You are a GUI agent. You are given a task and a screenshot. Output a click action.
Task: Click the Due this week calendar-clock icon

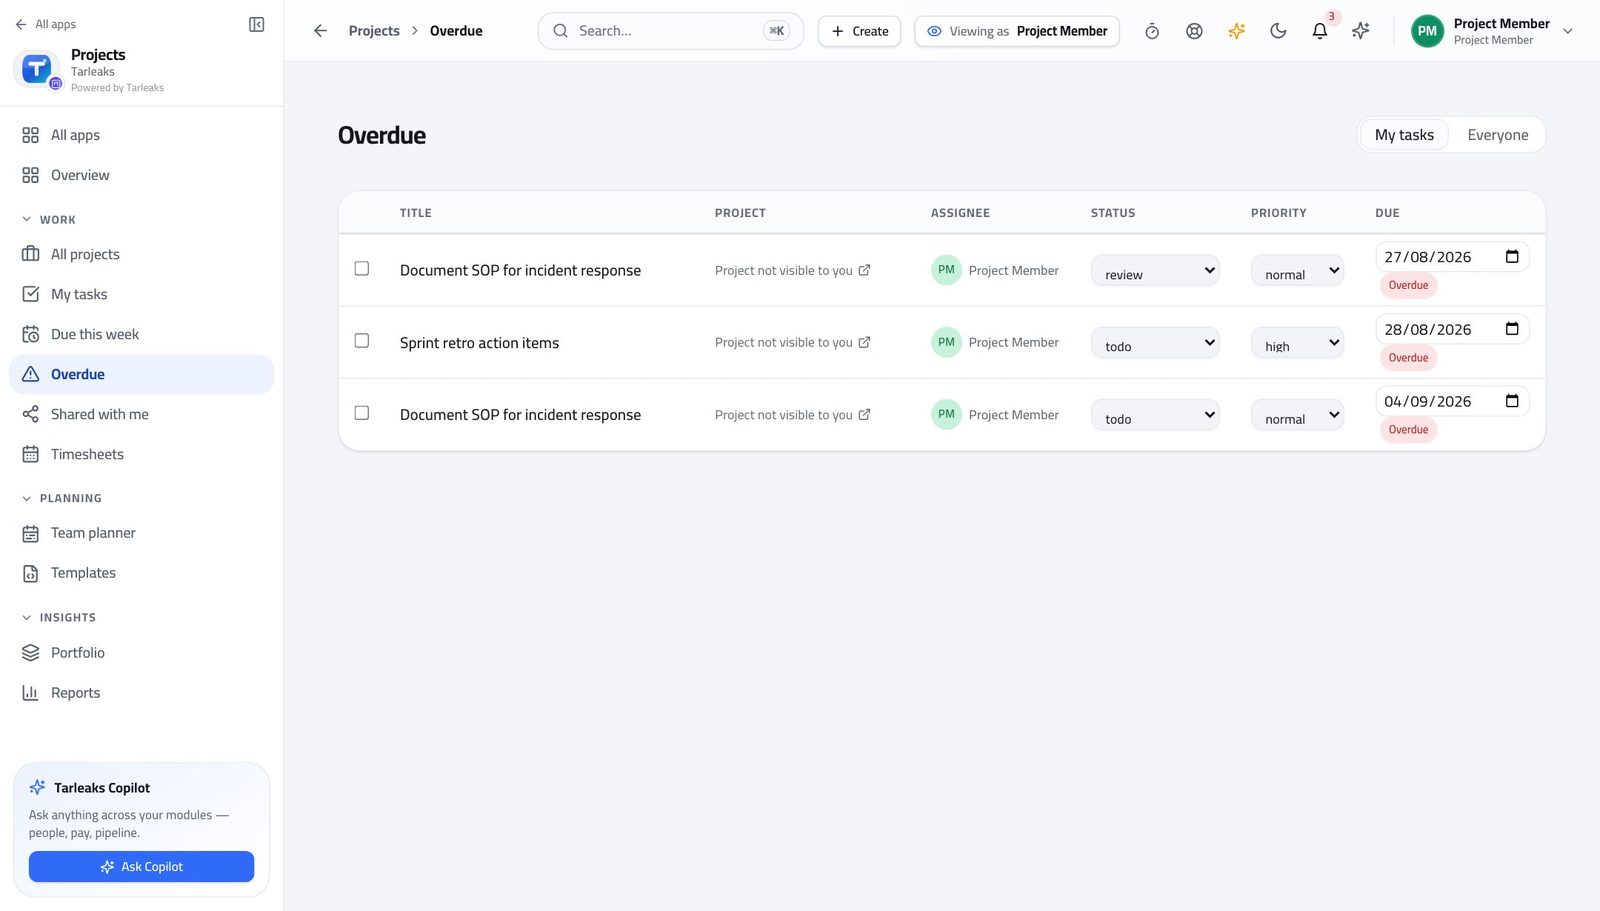[x=31, y=334]
